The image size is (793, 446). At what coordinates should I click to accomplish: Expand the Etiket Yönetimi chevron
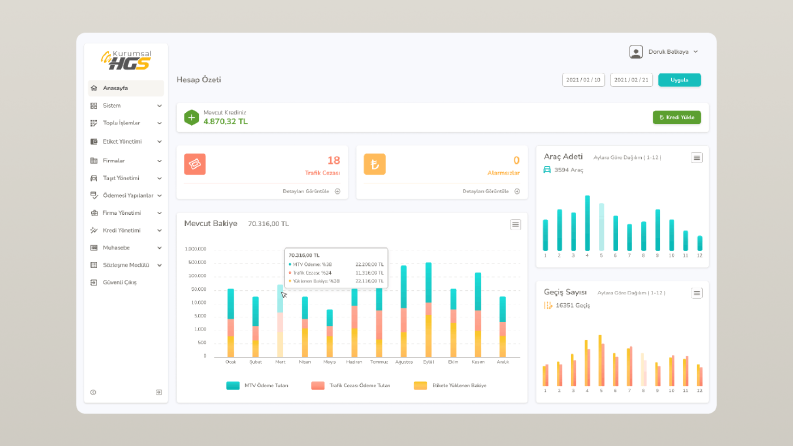159,142
